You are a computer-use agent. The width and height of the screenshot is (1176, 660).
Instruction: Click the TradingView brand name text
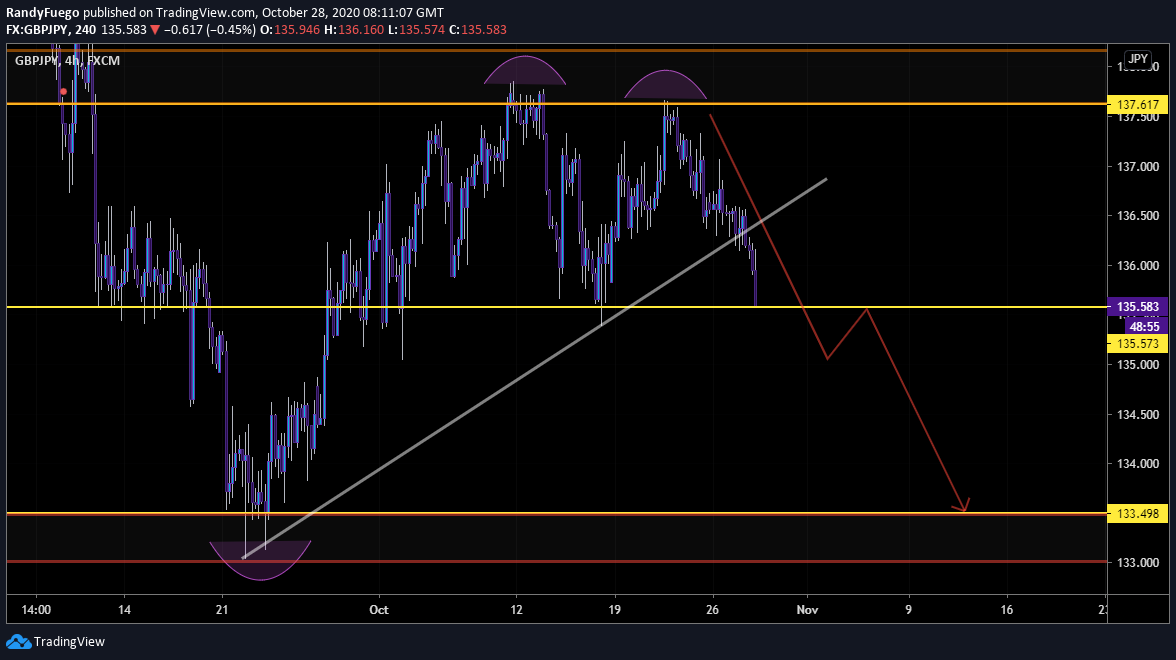[69, 642]
